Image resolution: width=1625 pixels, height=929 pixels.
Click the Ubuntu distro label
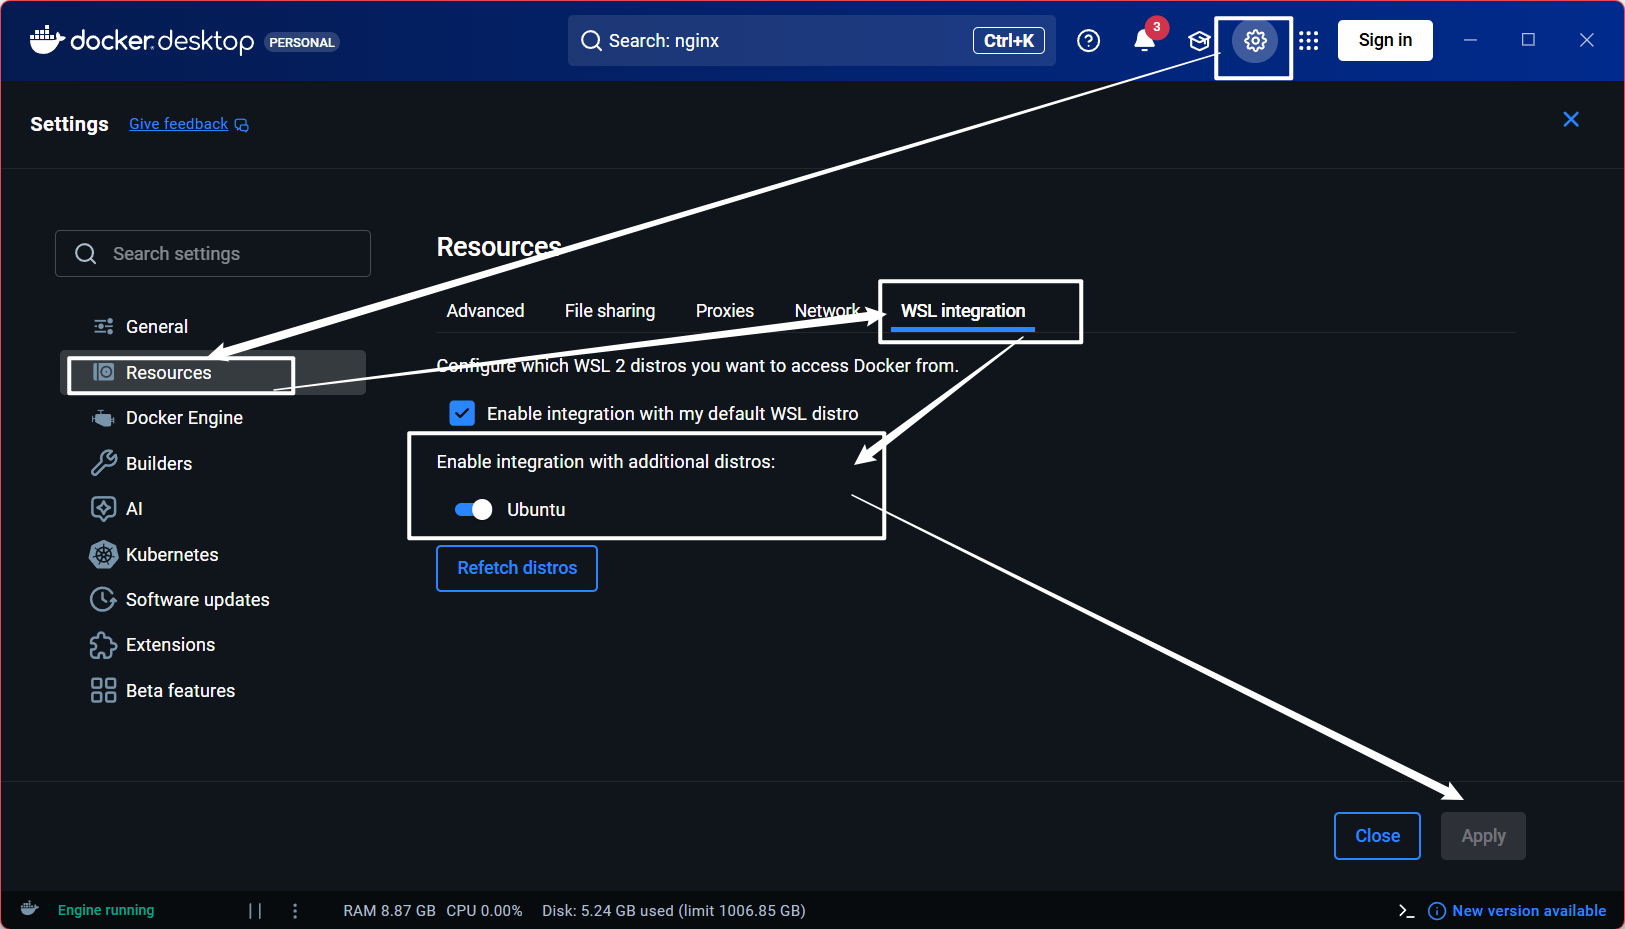536,509
